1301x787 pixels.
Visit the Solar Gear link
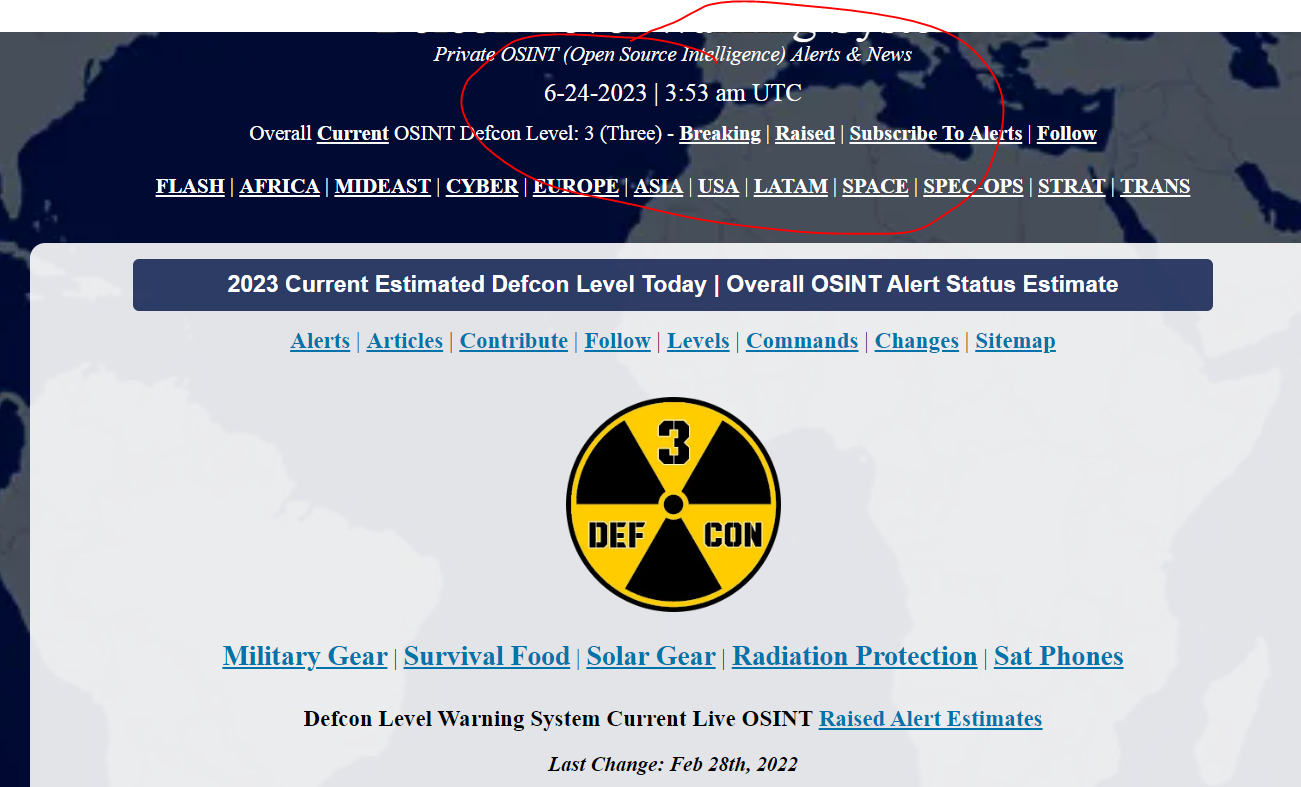(x=651, y=656)
